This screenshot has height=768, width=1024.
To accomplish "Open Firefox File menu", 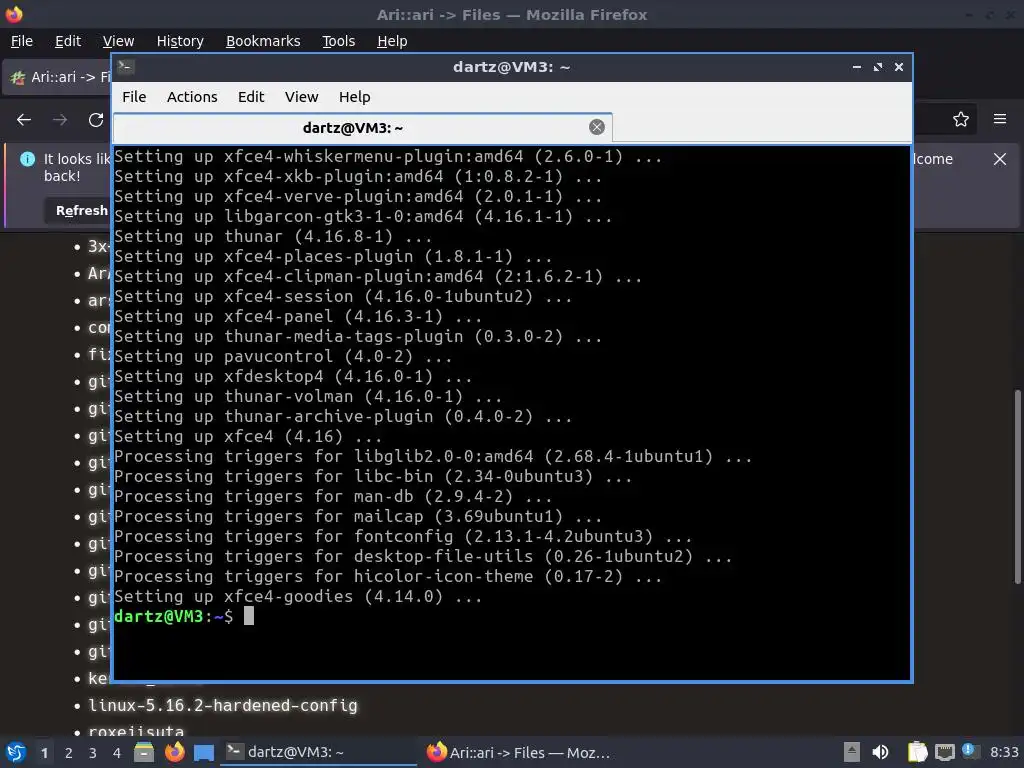I will (x=22, y=41).
